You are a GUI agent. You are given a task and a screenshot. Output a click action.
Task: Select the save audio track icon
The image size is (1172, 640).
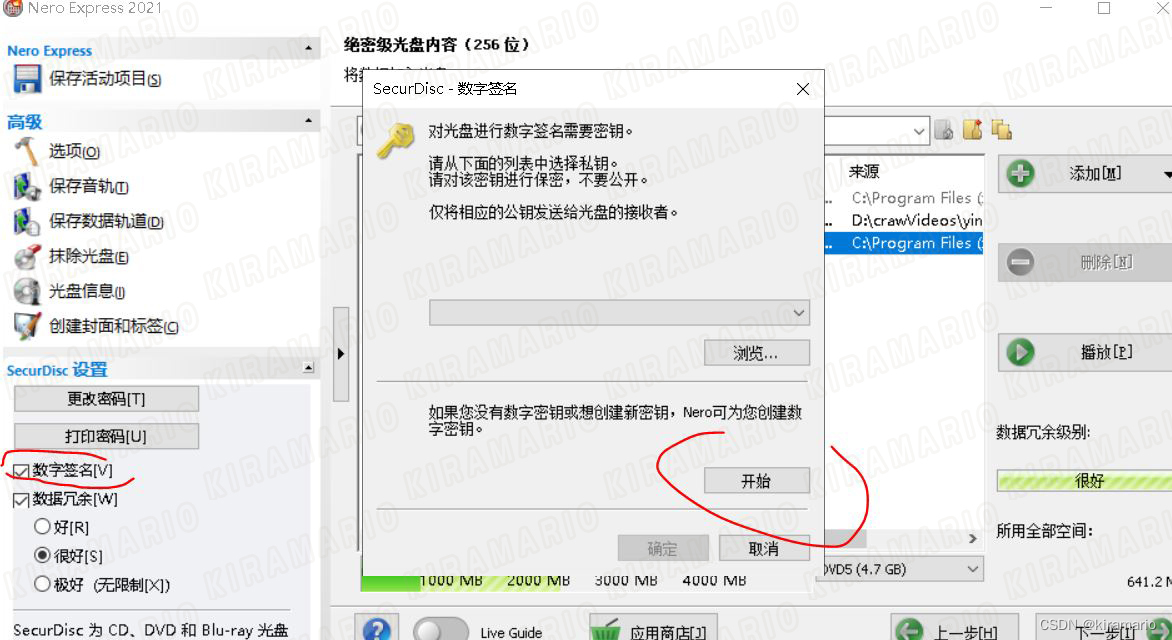tap(27, 186)
